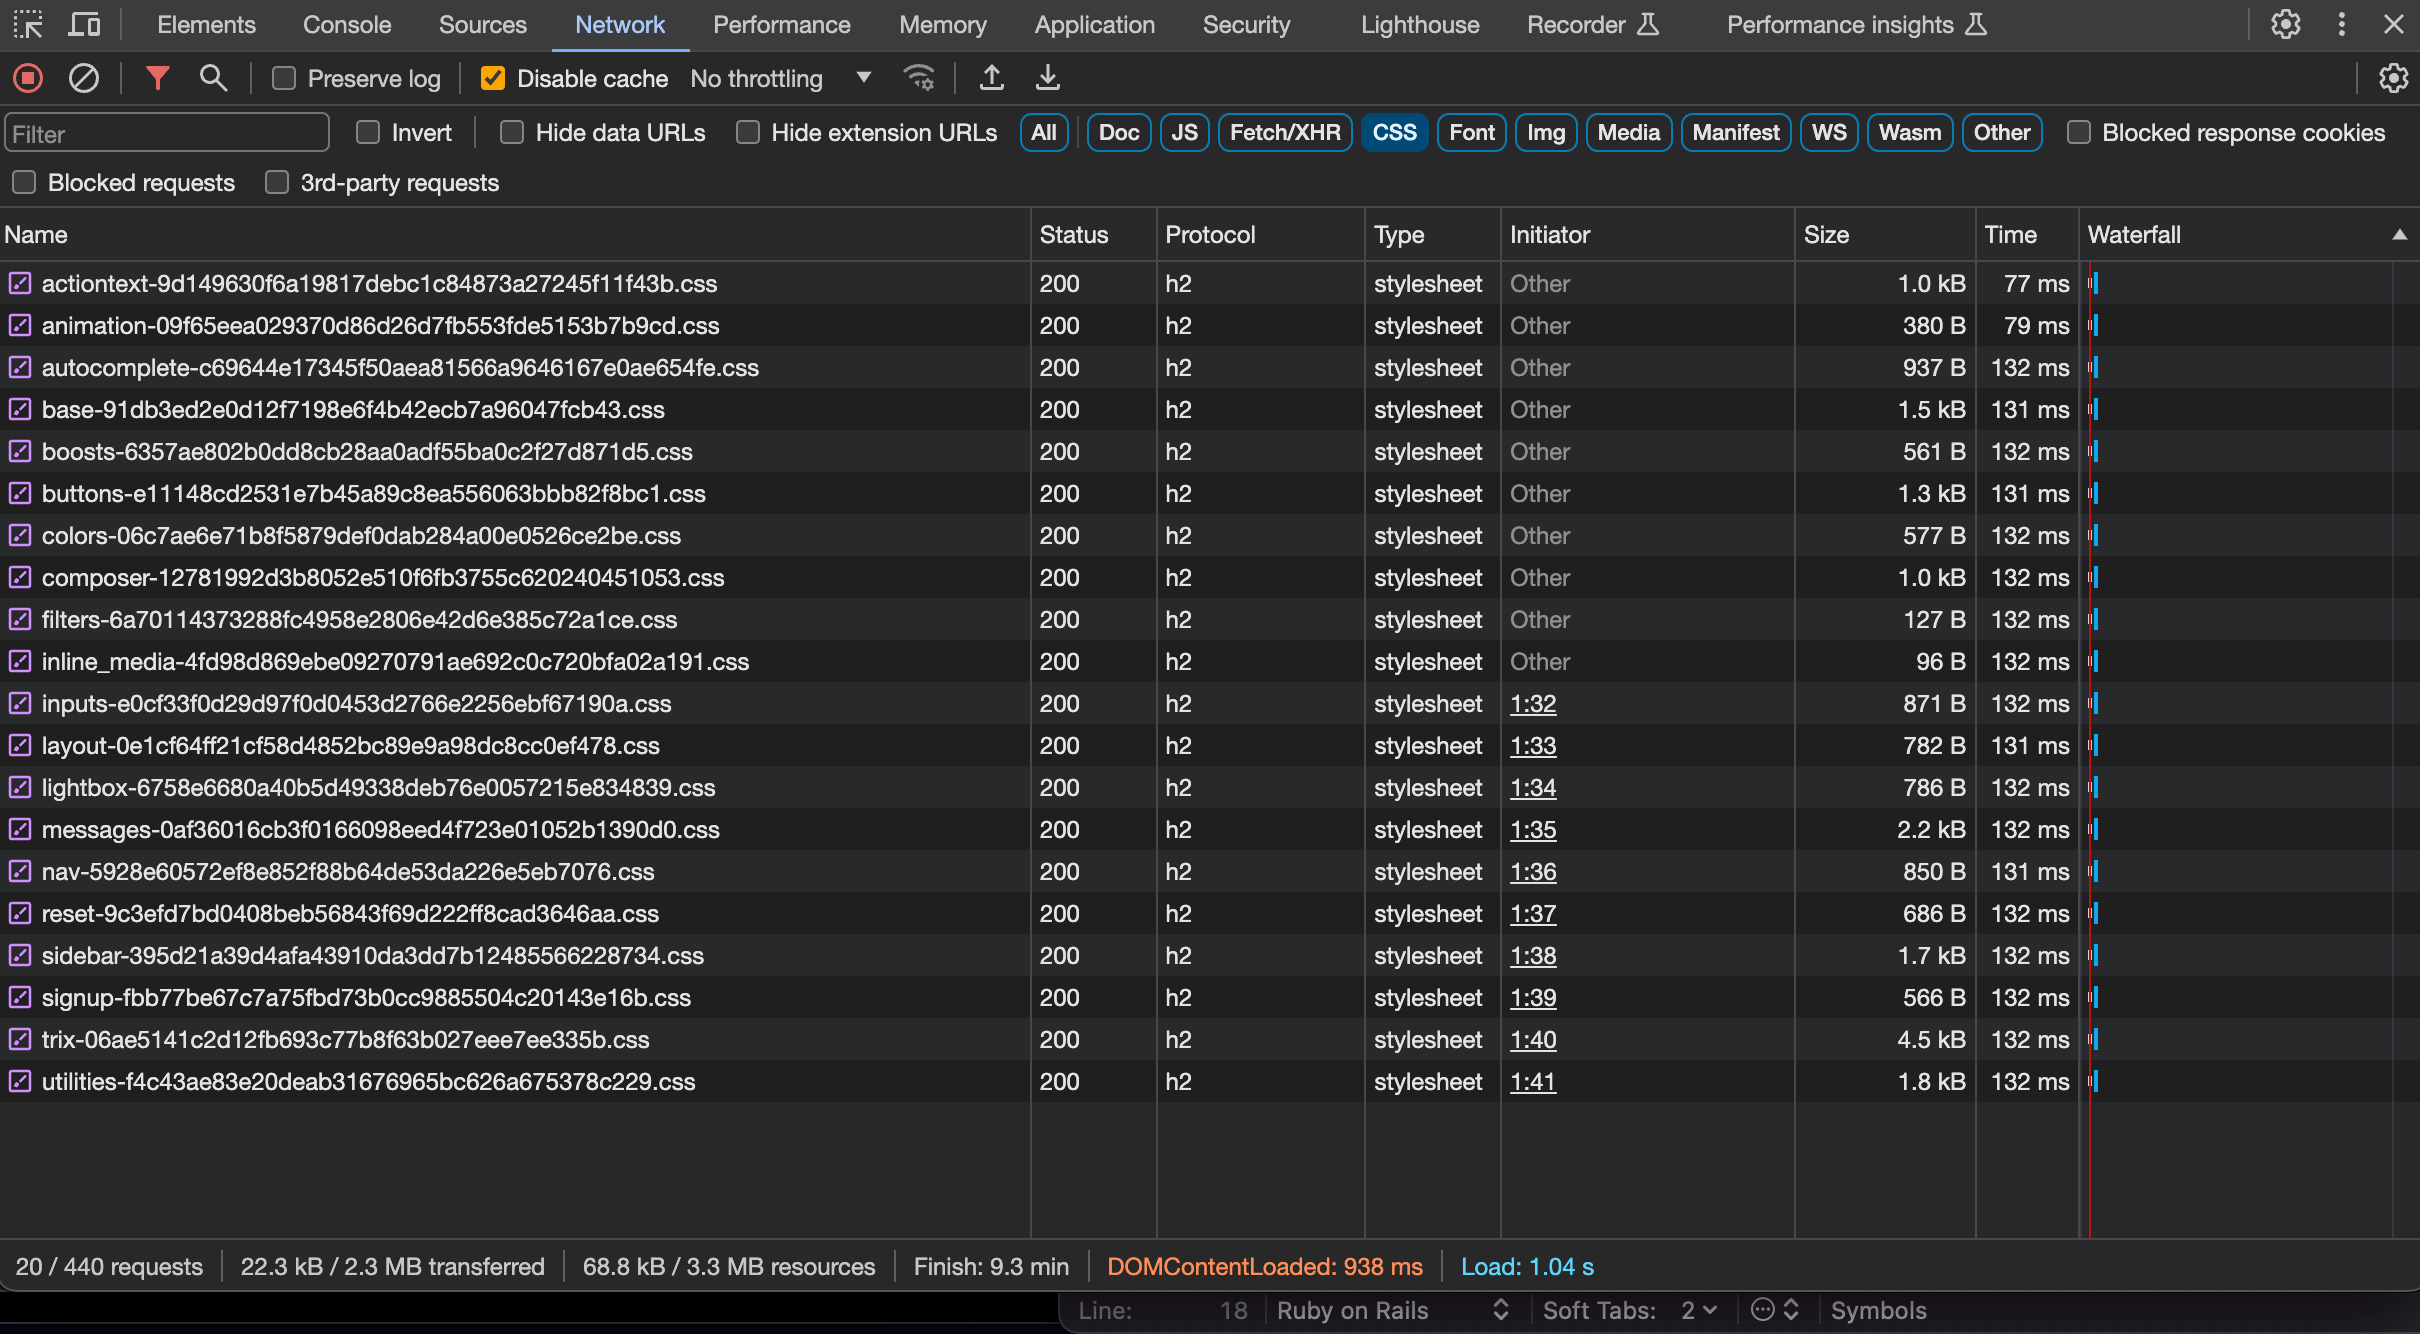Select the All request type filter
This screenshot has height=1334, width=2420.
pyautogui.click(x=1044, y=132)
